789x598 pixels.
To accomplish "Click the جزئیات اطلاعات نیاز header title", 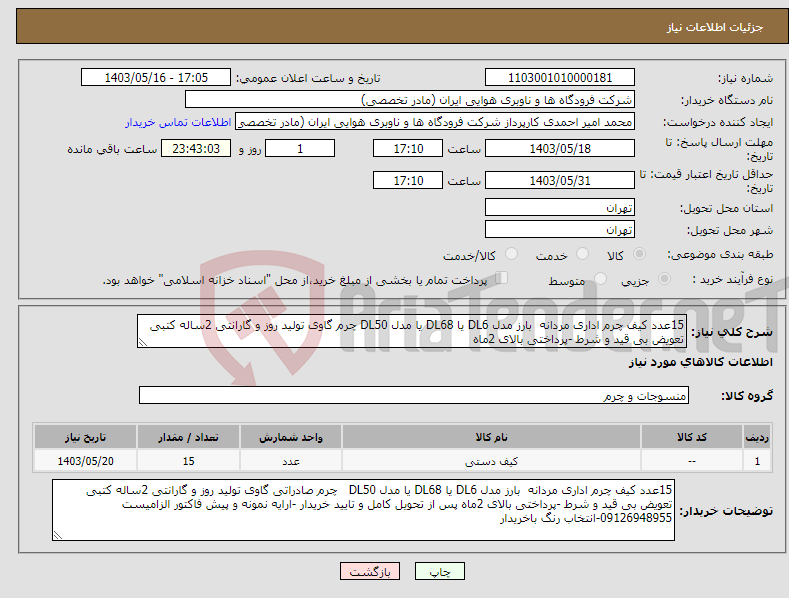I will pyautogui.click(x=715, y=27).
